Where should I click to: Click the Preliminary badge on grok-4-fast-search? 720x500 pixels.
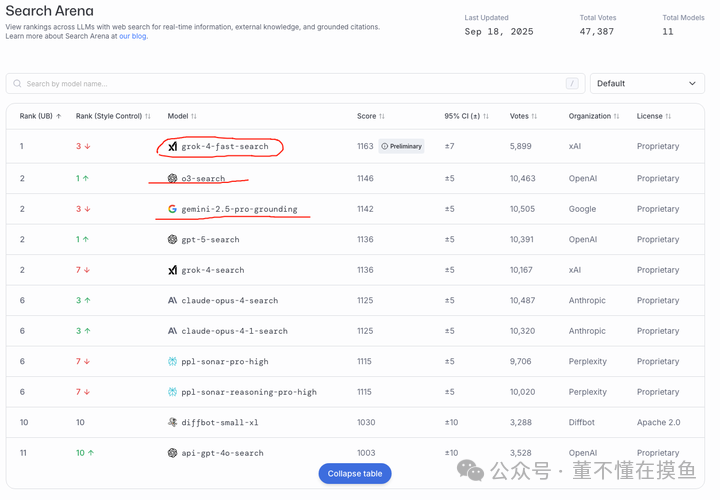[401, 146]
